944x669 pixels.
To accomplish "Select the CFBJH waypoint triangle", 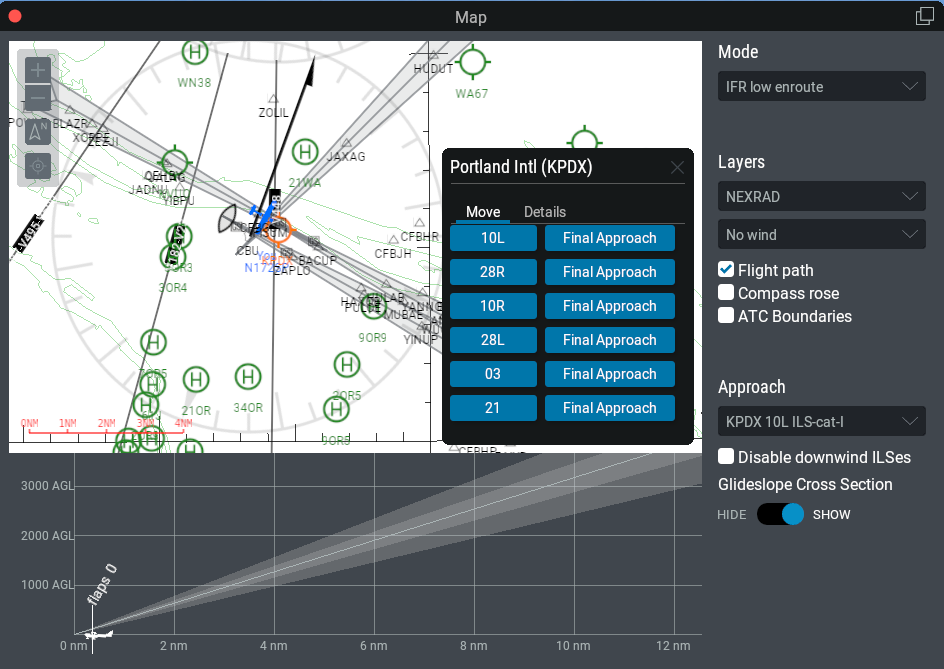I will (x=393, y=240).
